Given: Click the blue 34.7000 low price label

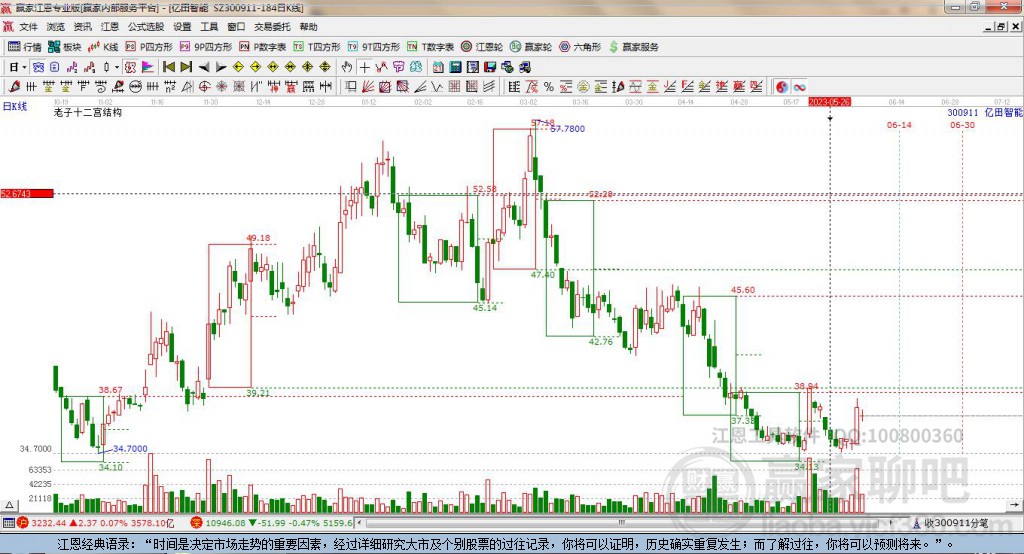Looking at the screenshot, I should point(130,448).
